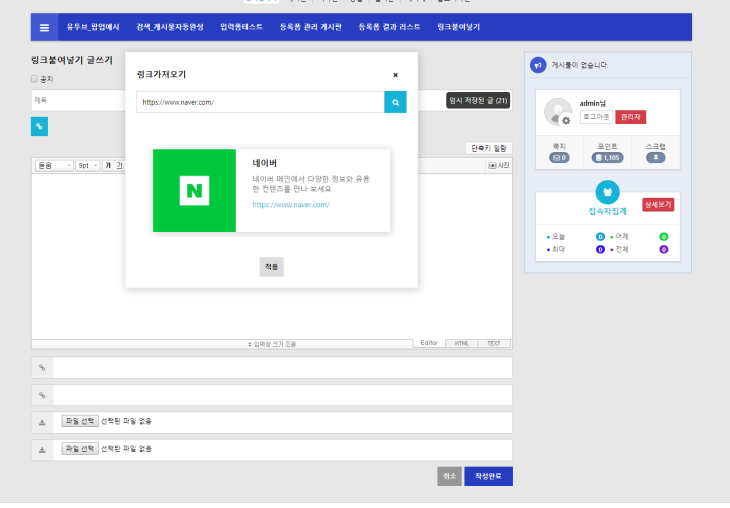Switch to the HTML editor tab
This screenshot has height=508, width=730.
pyautogui.click(x=461, y=343)
